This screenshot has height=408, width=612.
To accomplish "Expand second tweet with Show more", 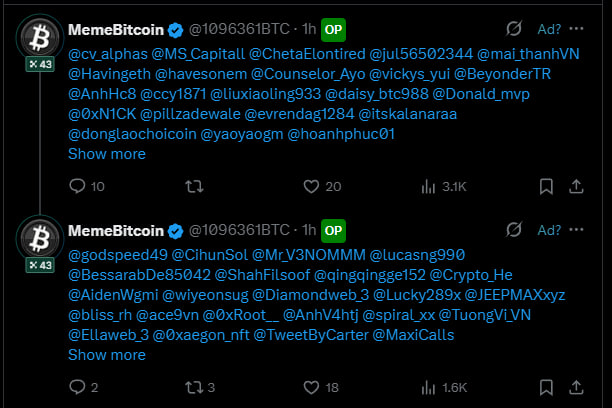I will tap(107, 355).
